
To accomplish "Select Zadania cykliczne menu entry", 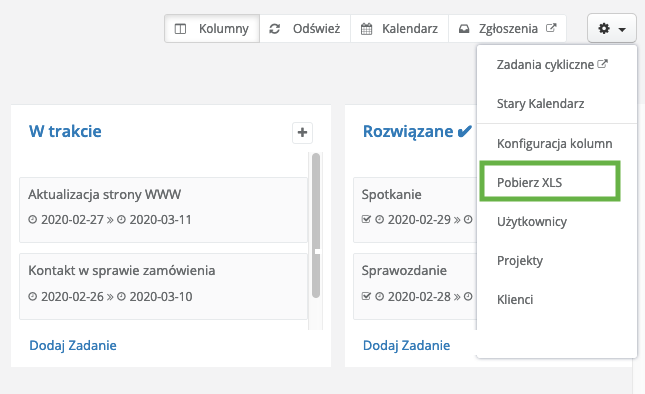I will pos(552,65).
